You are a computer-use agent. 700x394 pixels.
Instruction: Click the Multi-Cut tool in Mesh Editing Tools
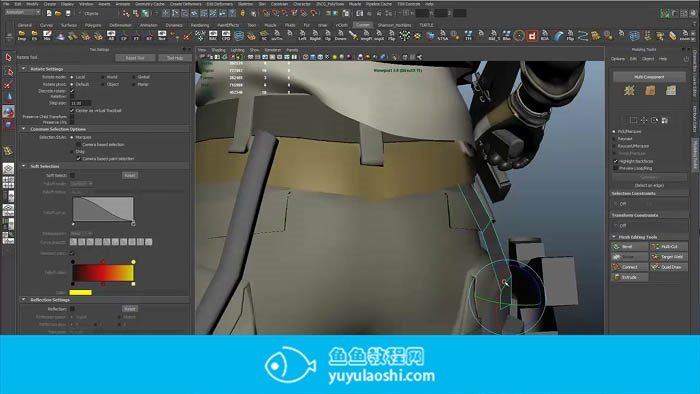click(668, 246)
